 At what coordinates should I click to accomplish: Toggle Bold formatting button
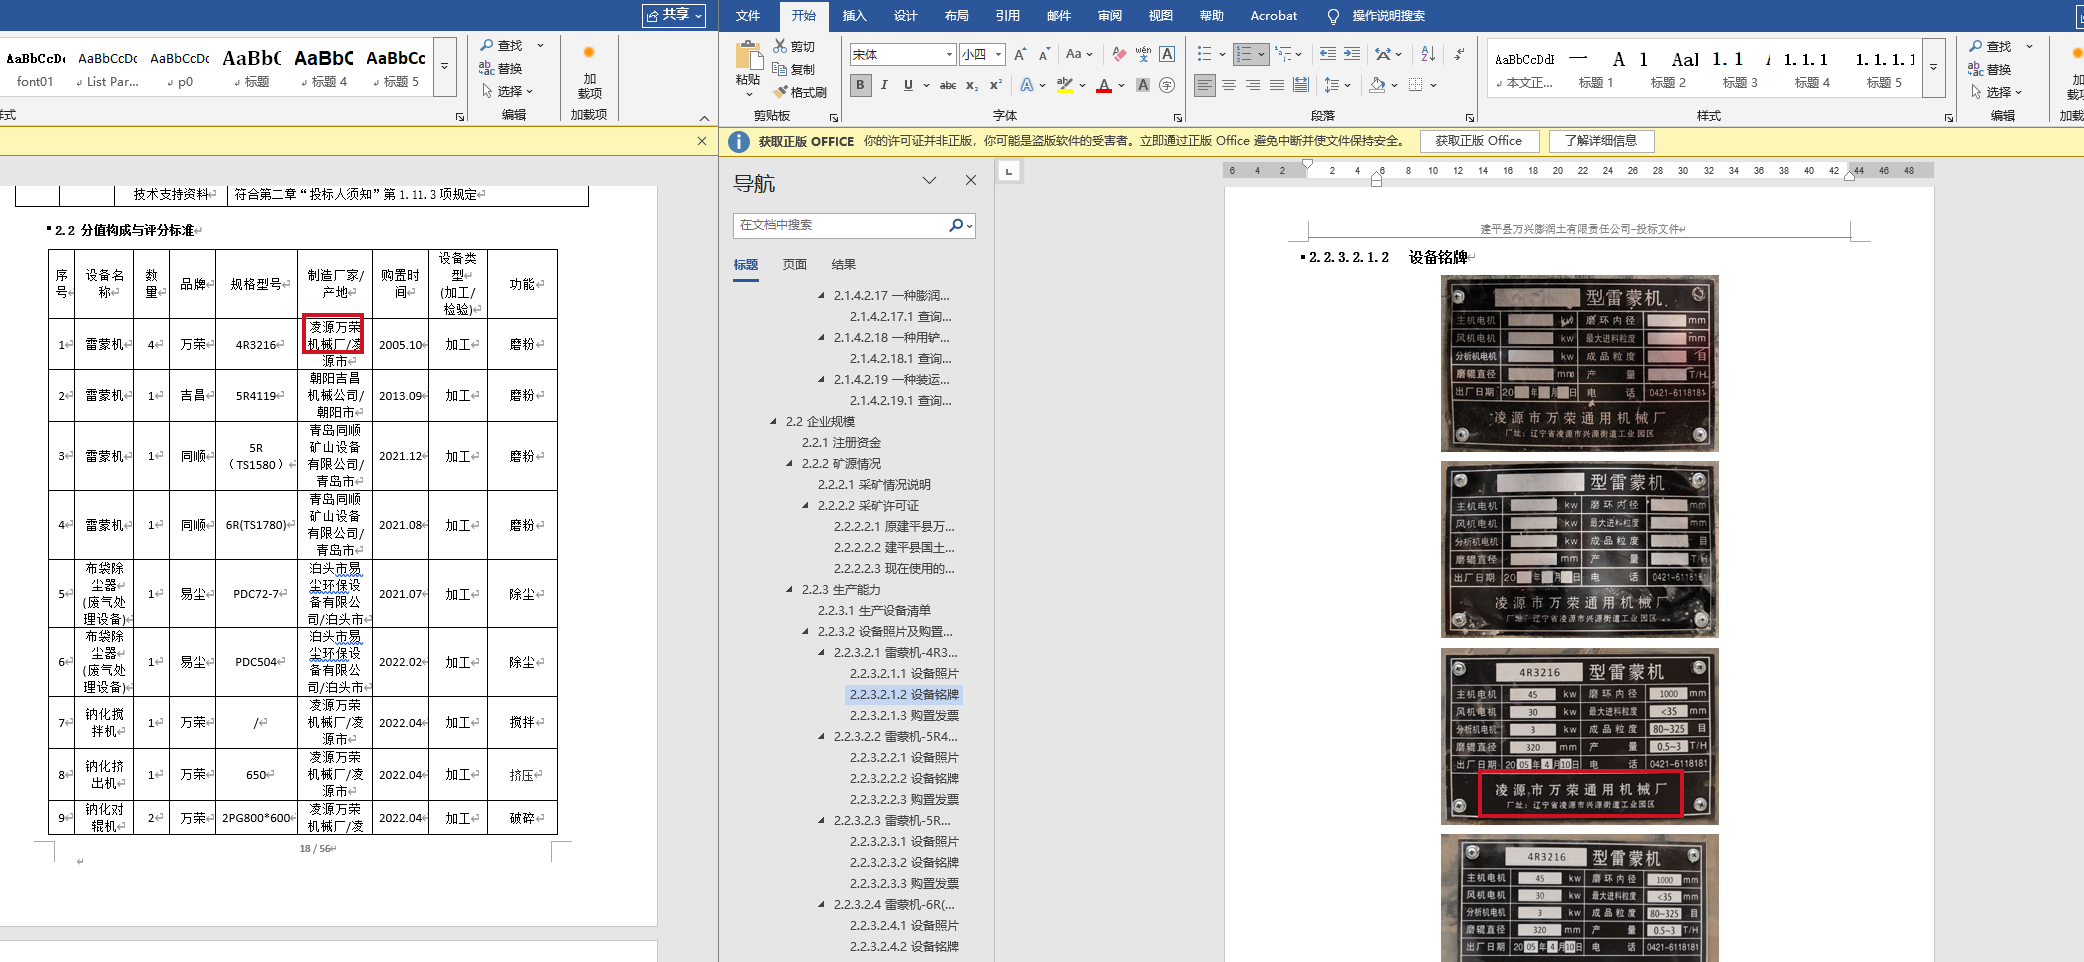tap(860, 86)
